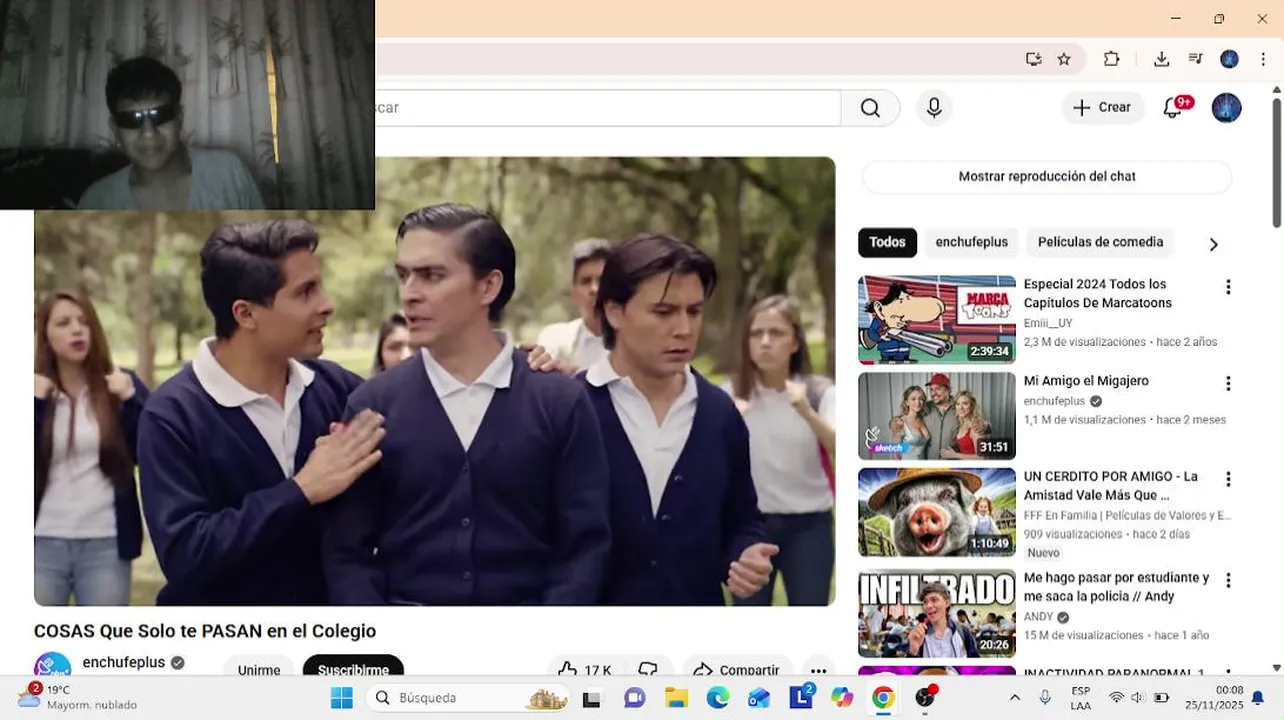Viewport: 1284px width, 720px height.
Task: Open the Especial 2024 Marcatoons thumbnail
Action: [x=937, y=320]
